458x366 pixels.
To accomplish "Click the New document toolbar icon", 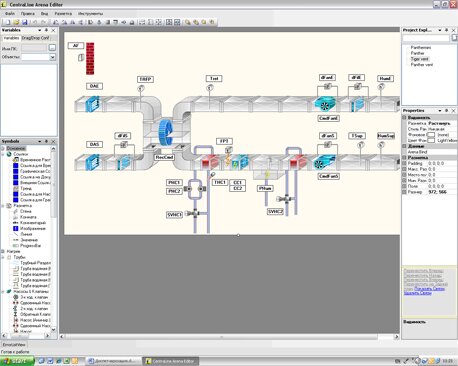I will [x=7, y=22].
